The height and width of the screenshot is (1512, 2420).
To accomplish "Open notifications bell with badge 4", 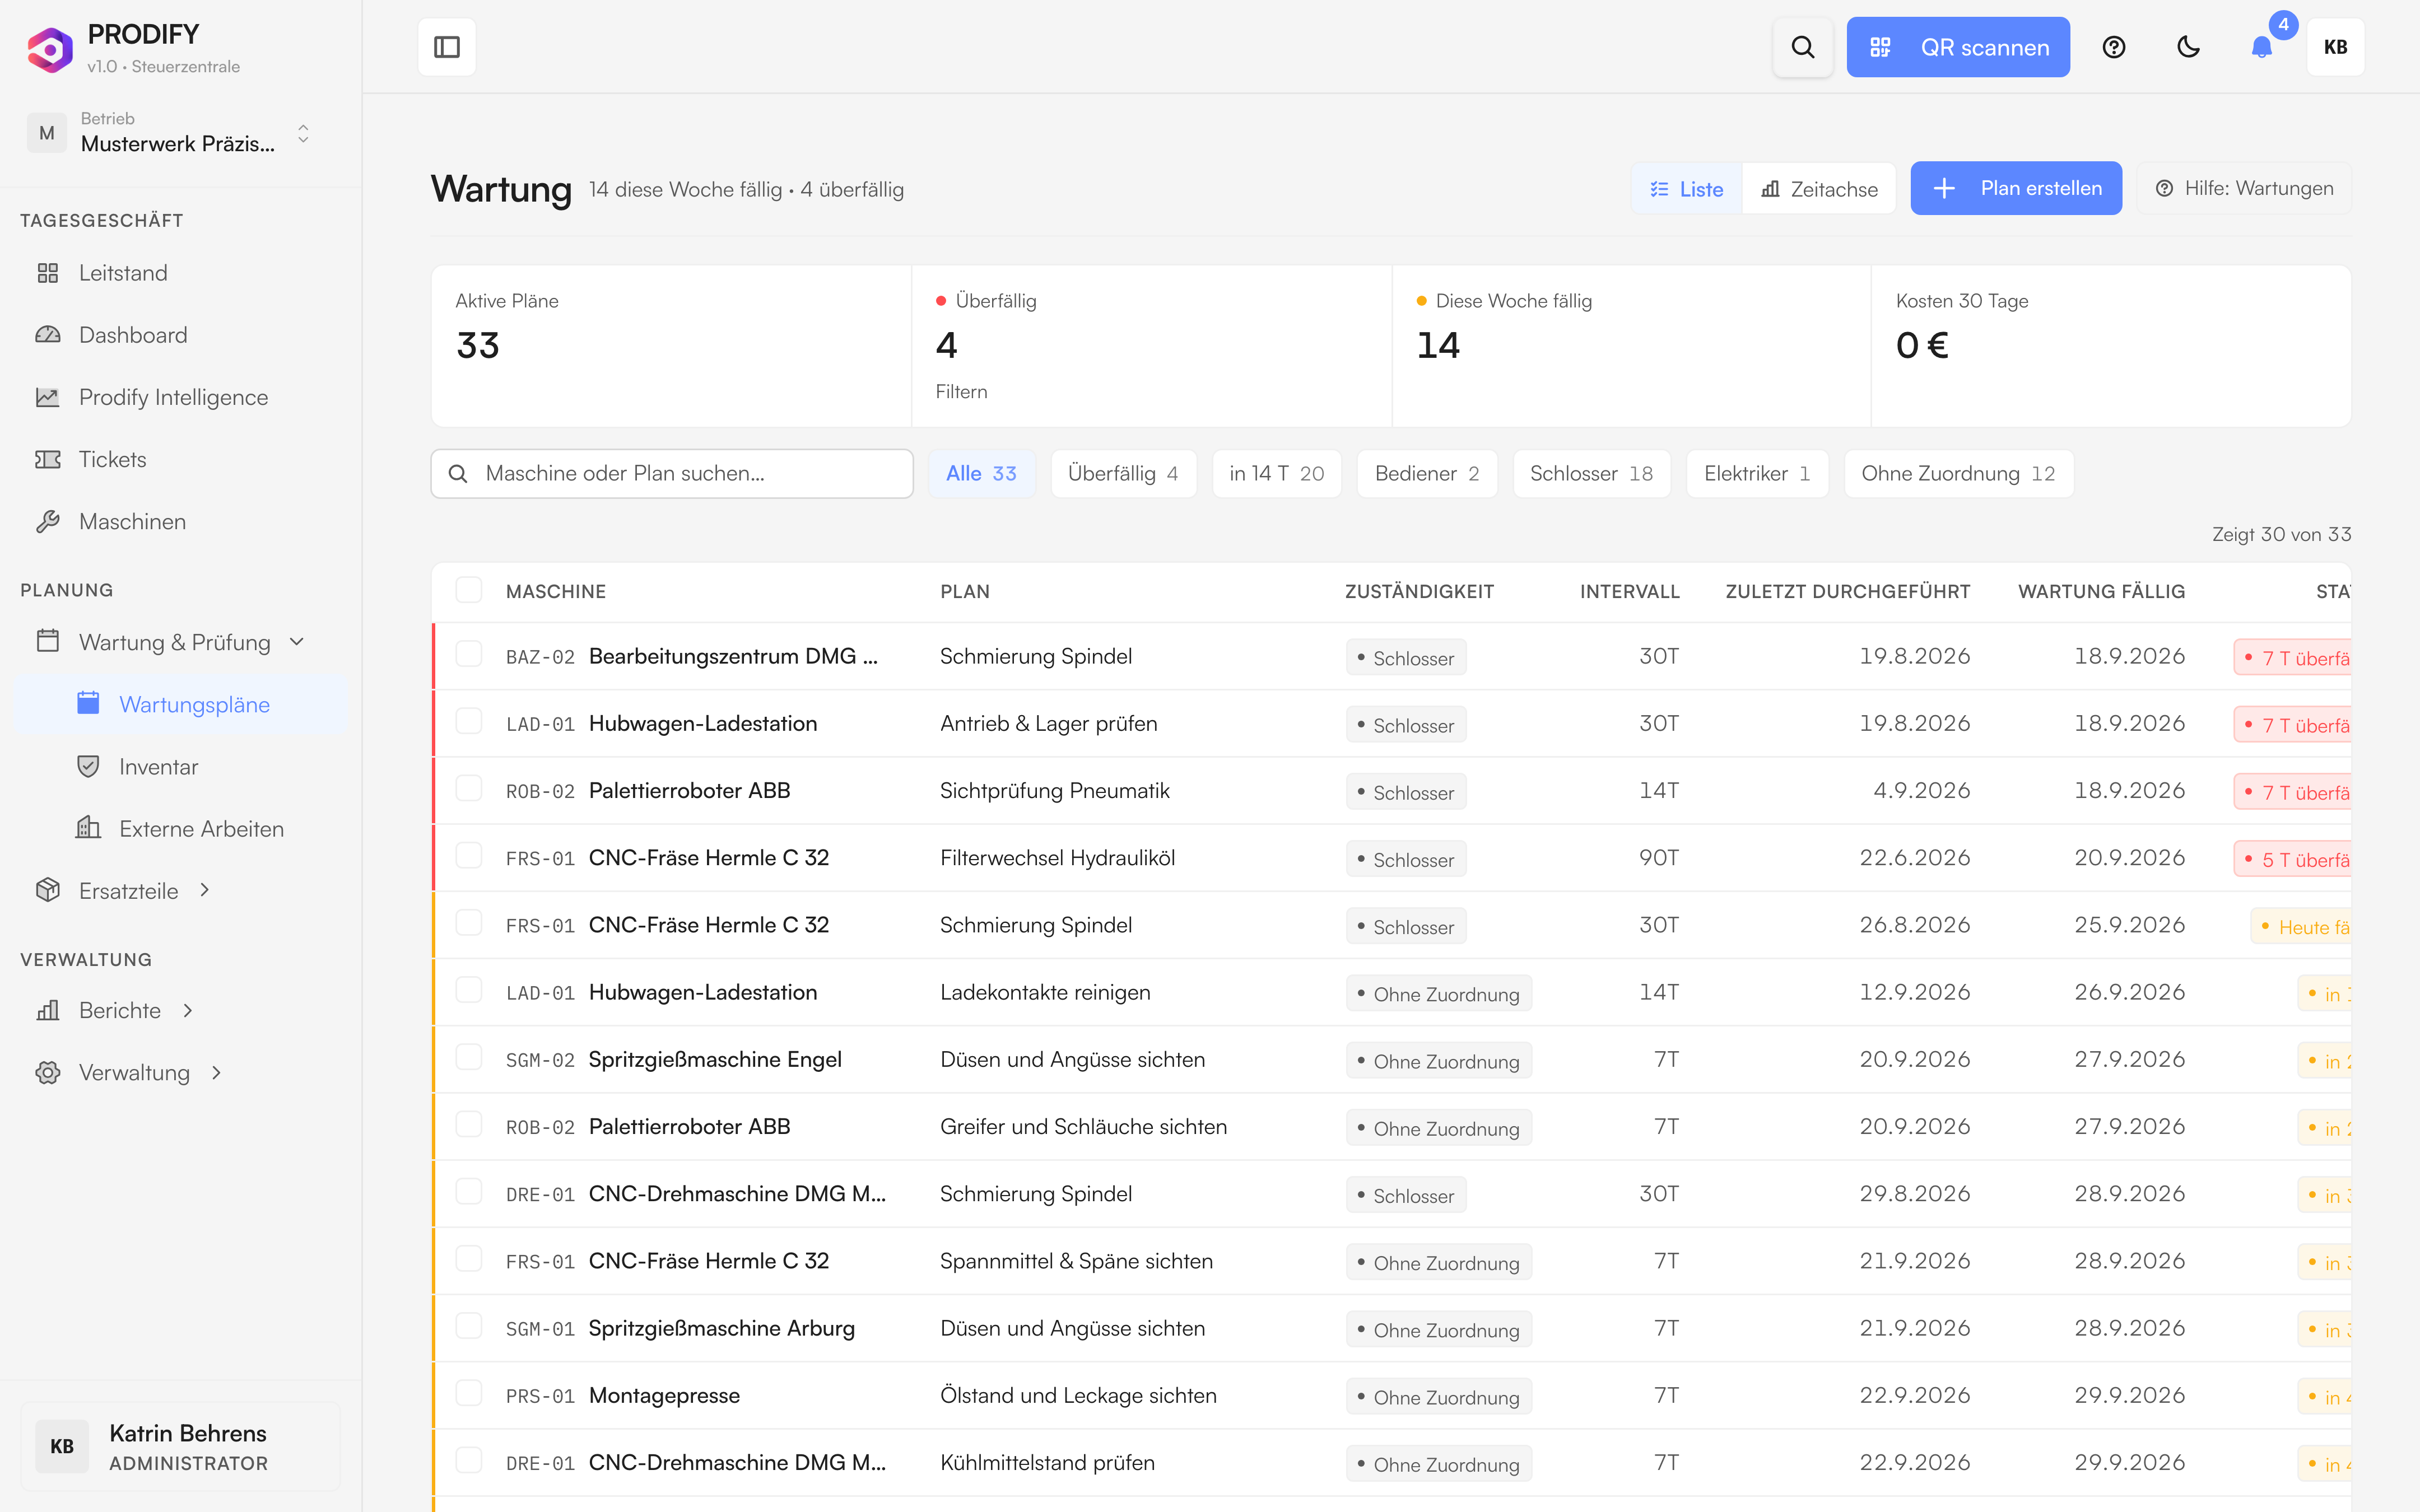I will pos(2262,47).
